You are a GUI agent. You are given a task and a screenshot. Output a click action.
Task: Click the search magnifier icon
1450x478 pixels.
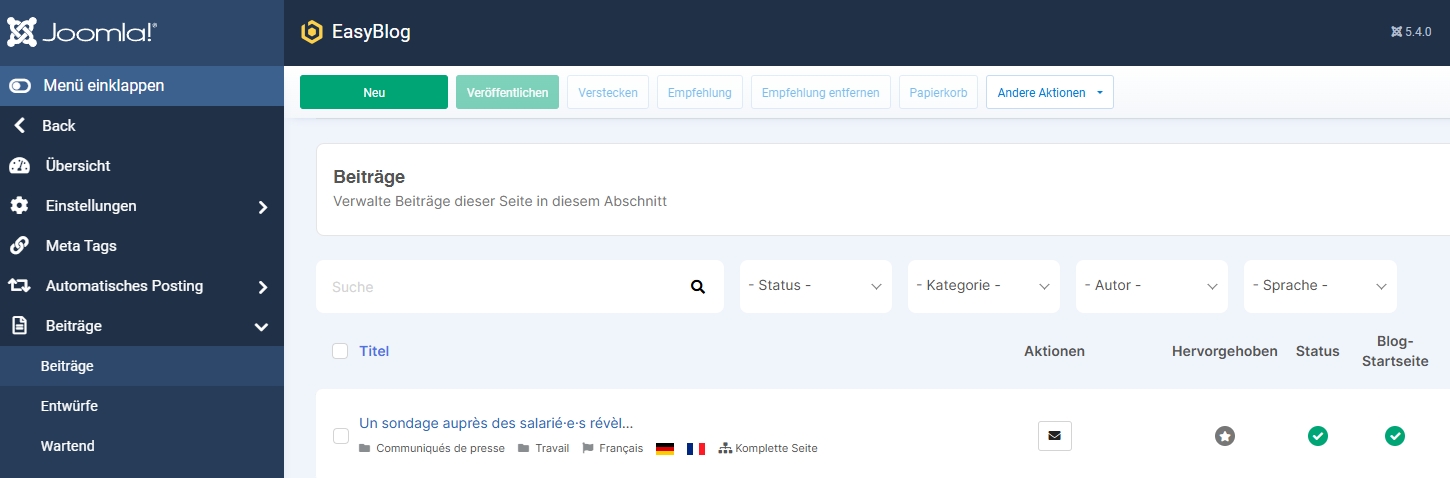pos(697,287)
